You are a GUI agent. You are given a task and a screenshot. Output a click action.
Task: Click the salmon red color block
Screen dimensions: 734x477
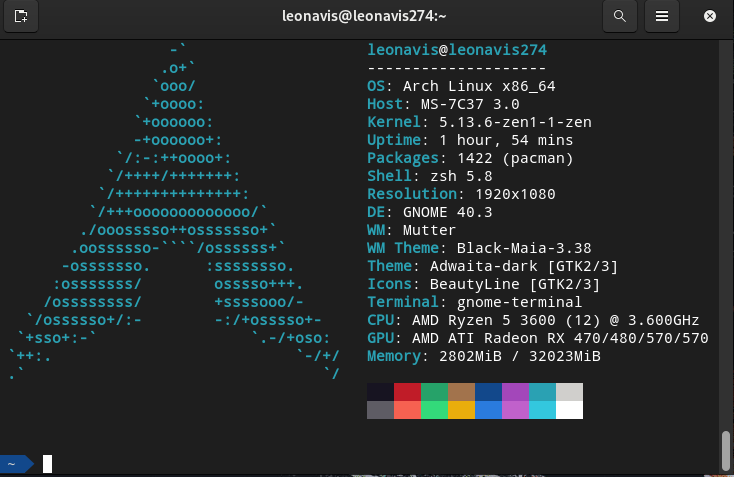(407, 410)
